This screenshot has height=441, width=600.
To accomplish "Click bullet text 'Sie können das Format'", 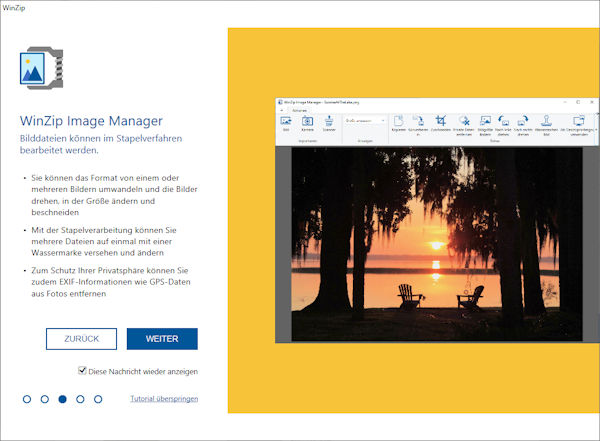I will tap(114, 195).
